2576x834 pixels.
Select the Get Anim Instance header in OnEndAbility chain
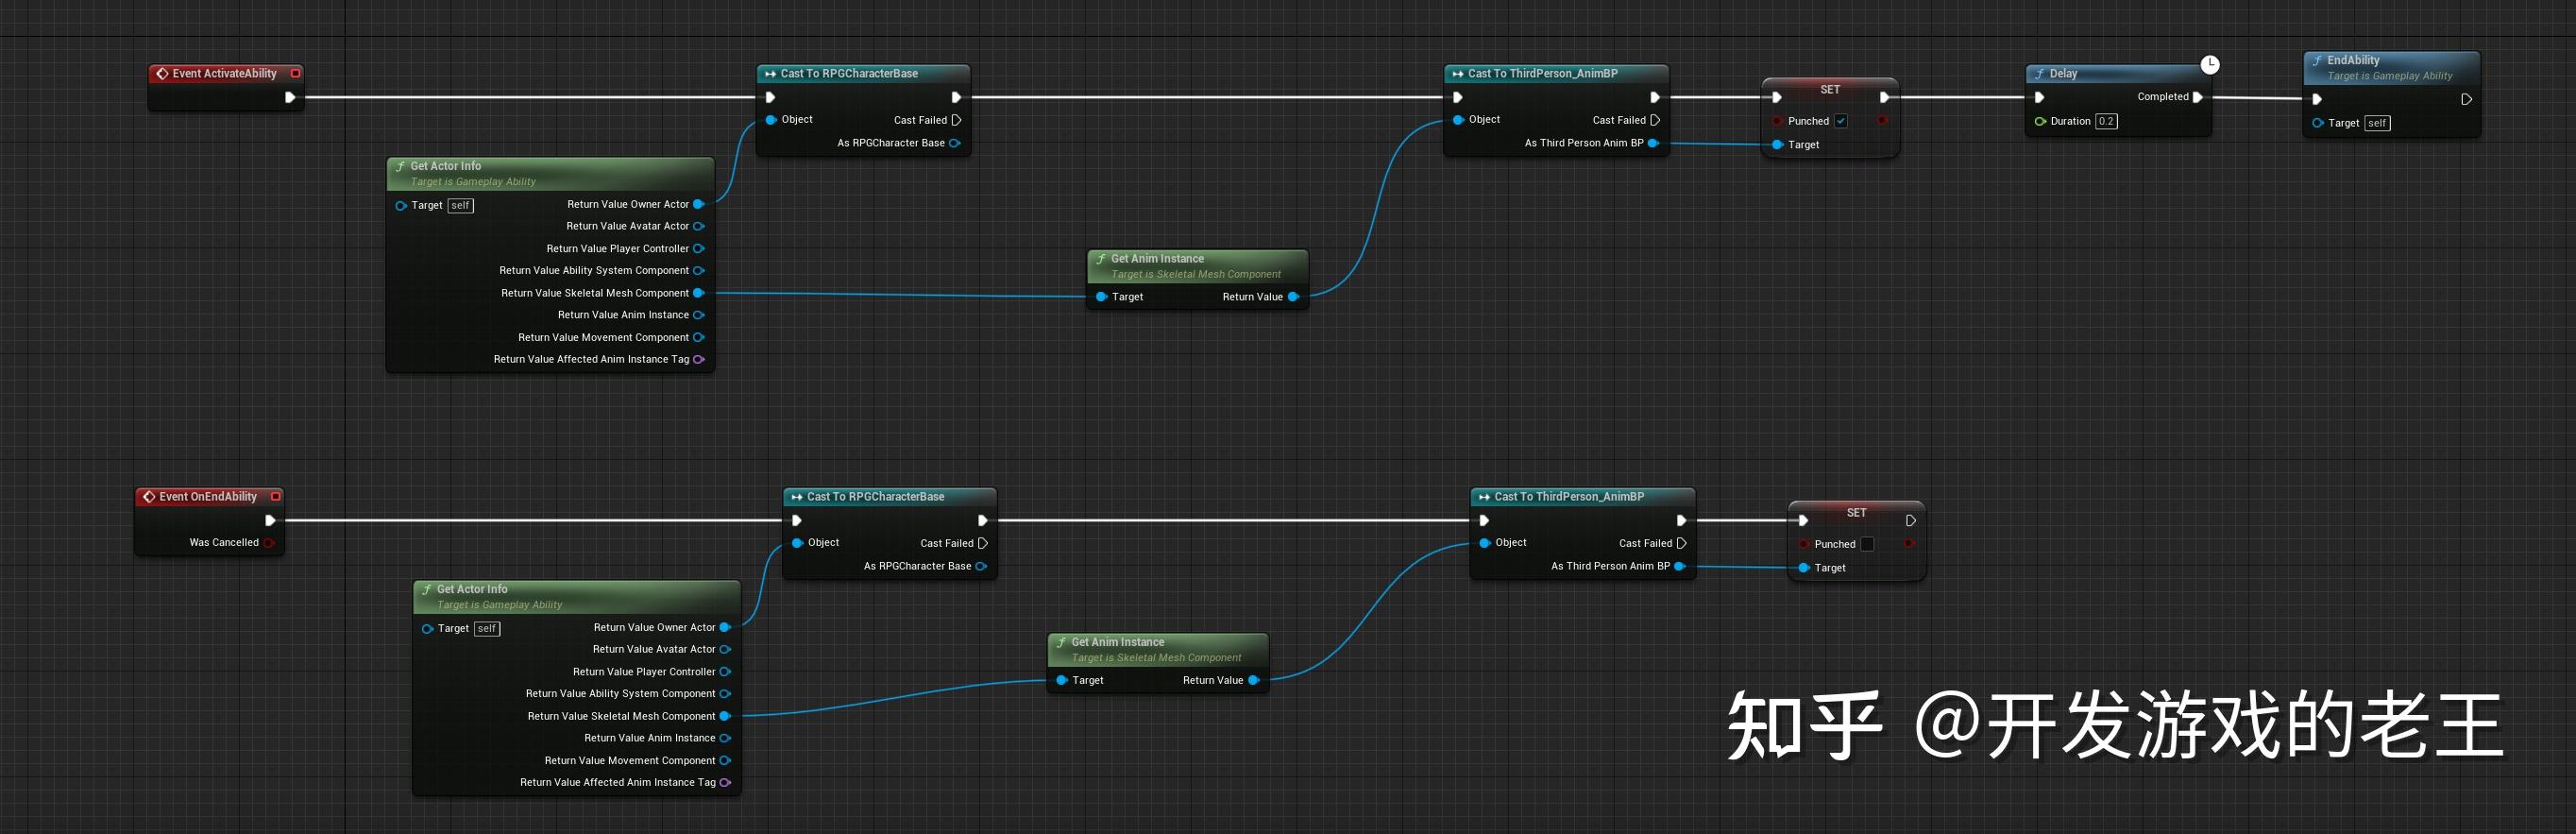(1158, 649)
